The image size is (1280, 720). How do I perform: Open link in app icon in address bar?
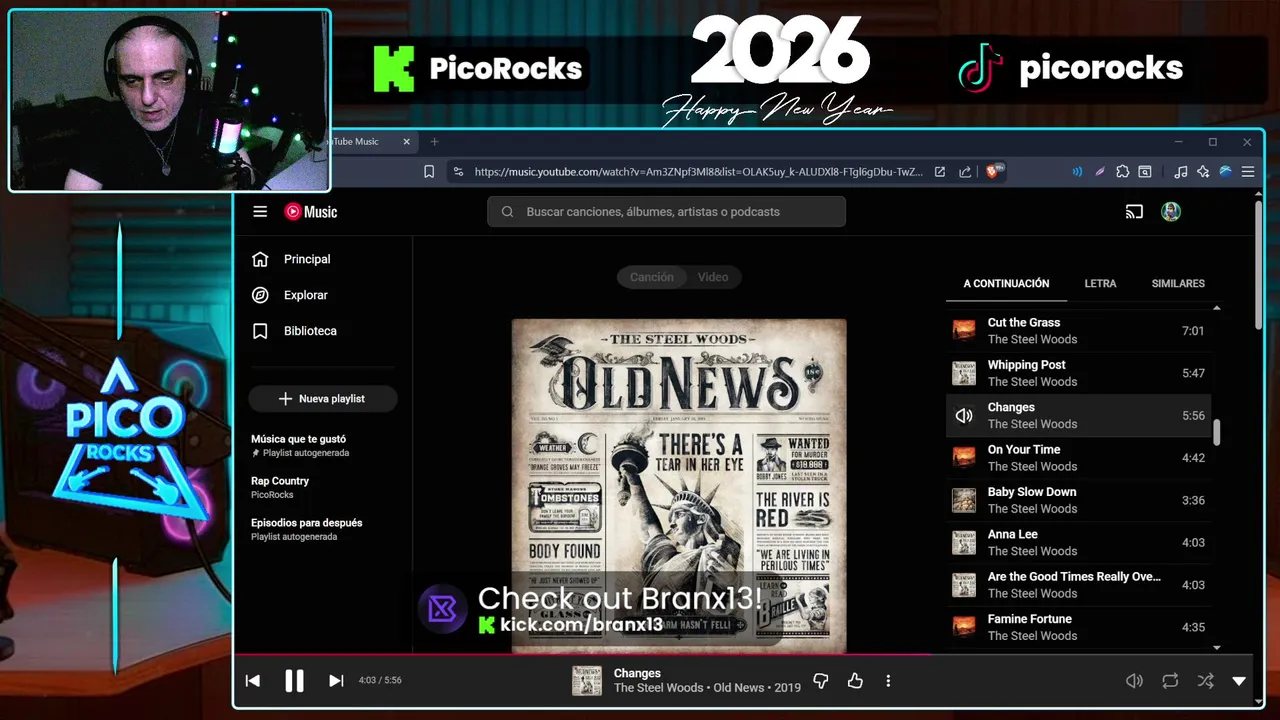coord(940,172)
